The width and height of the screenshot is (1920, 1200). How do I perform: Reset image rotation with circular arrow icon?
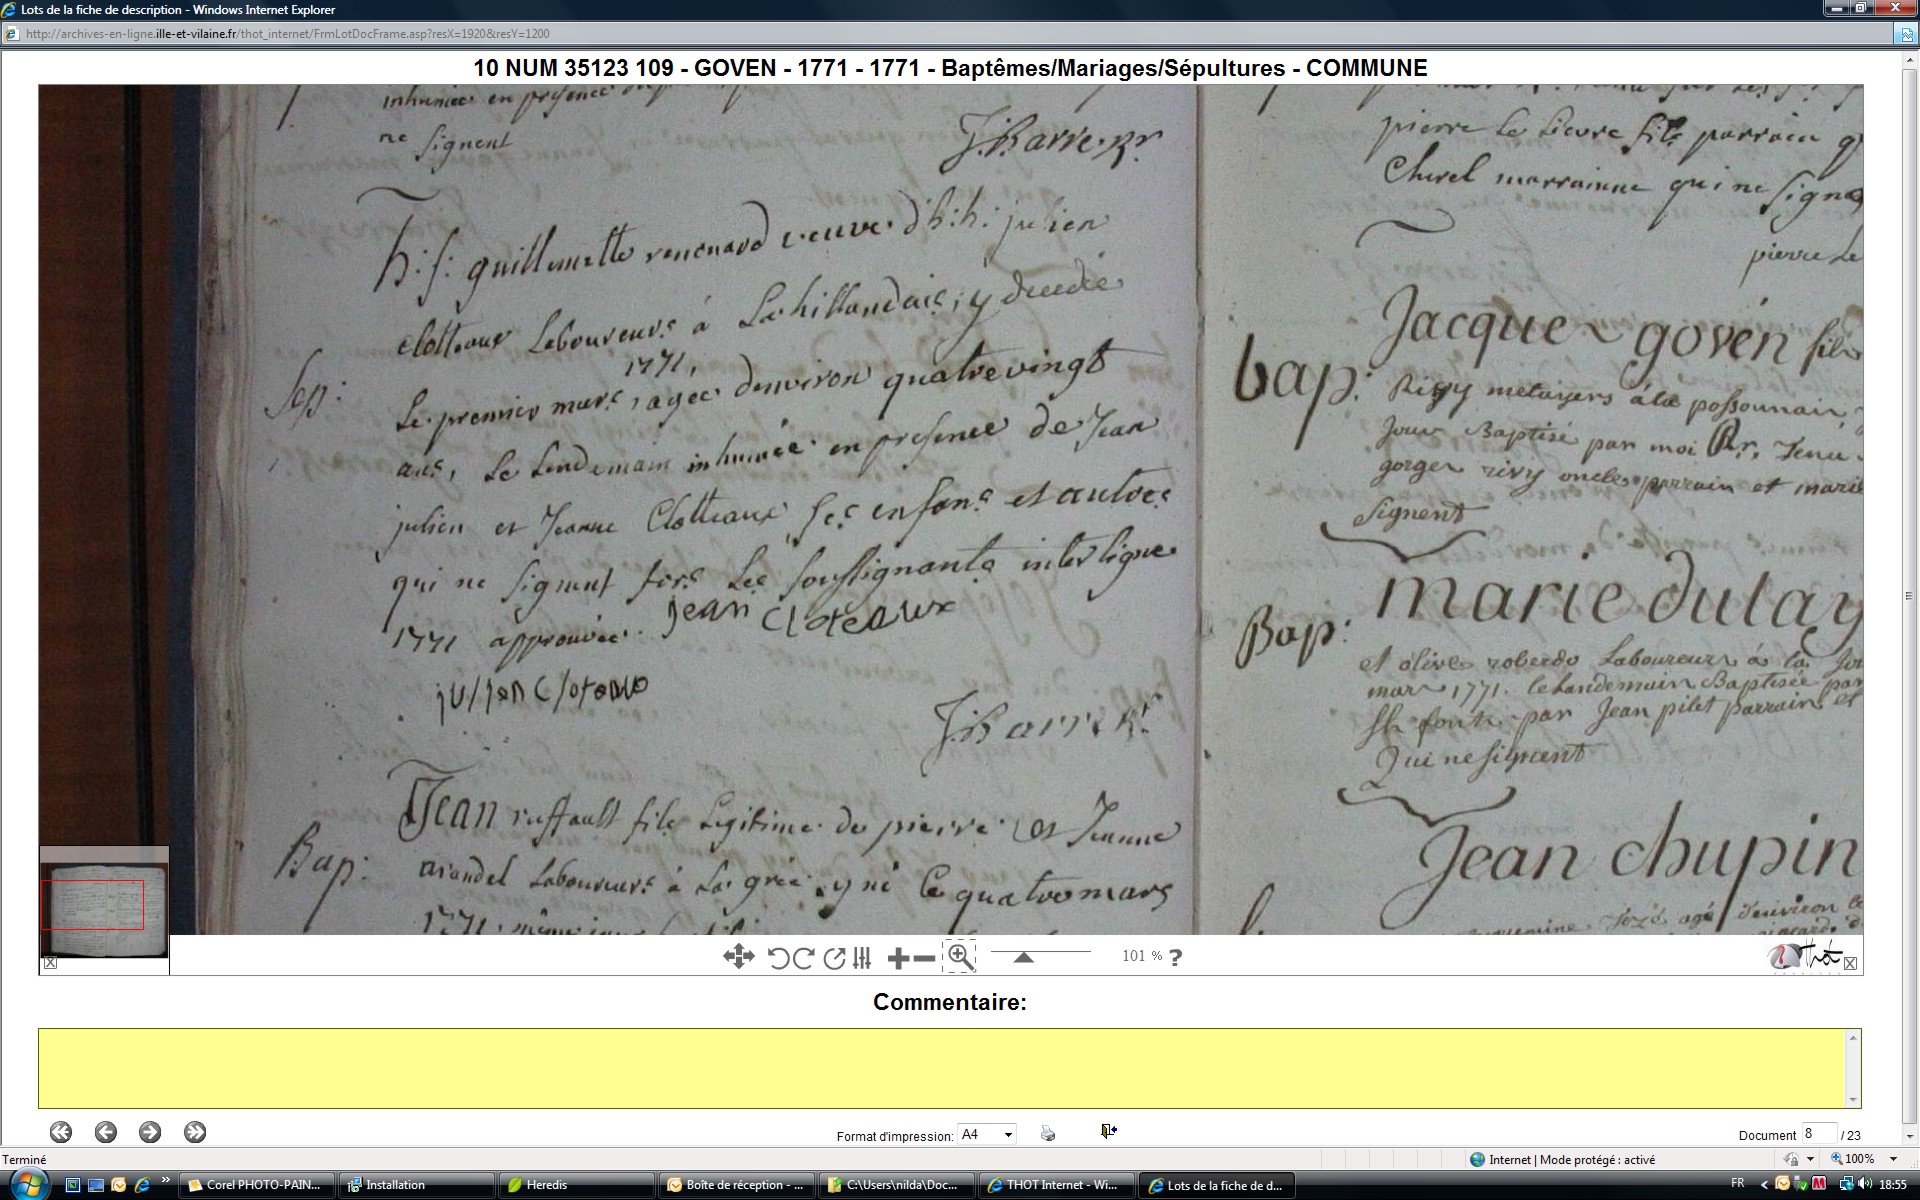pyautogui.click(x=834, y=958)
